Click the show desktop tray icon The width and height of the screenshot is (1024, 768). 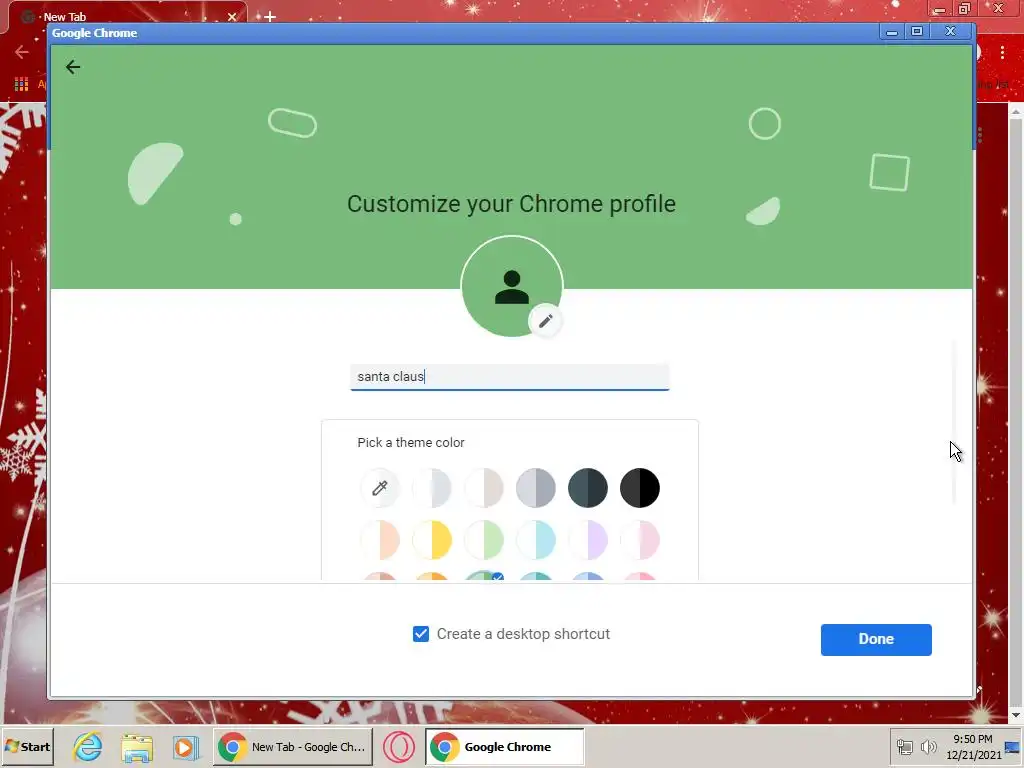click(1013, 746)
